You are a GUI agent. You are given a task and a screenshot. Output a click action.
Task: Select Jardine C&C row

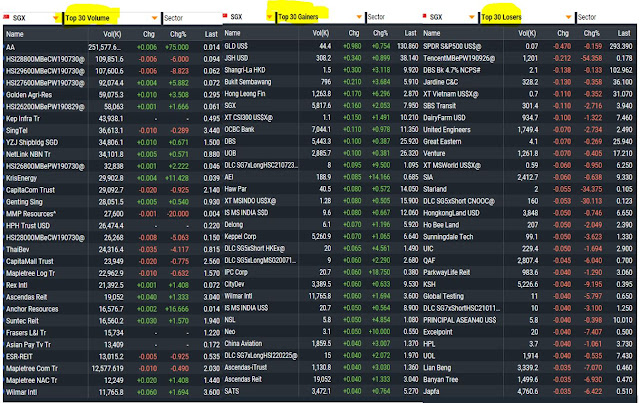click(529, 82)
